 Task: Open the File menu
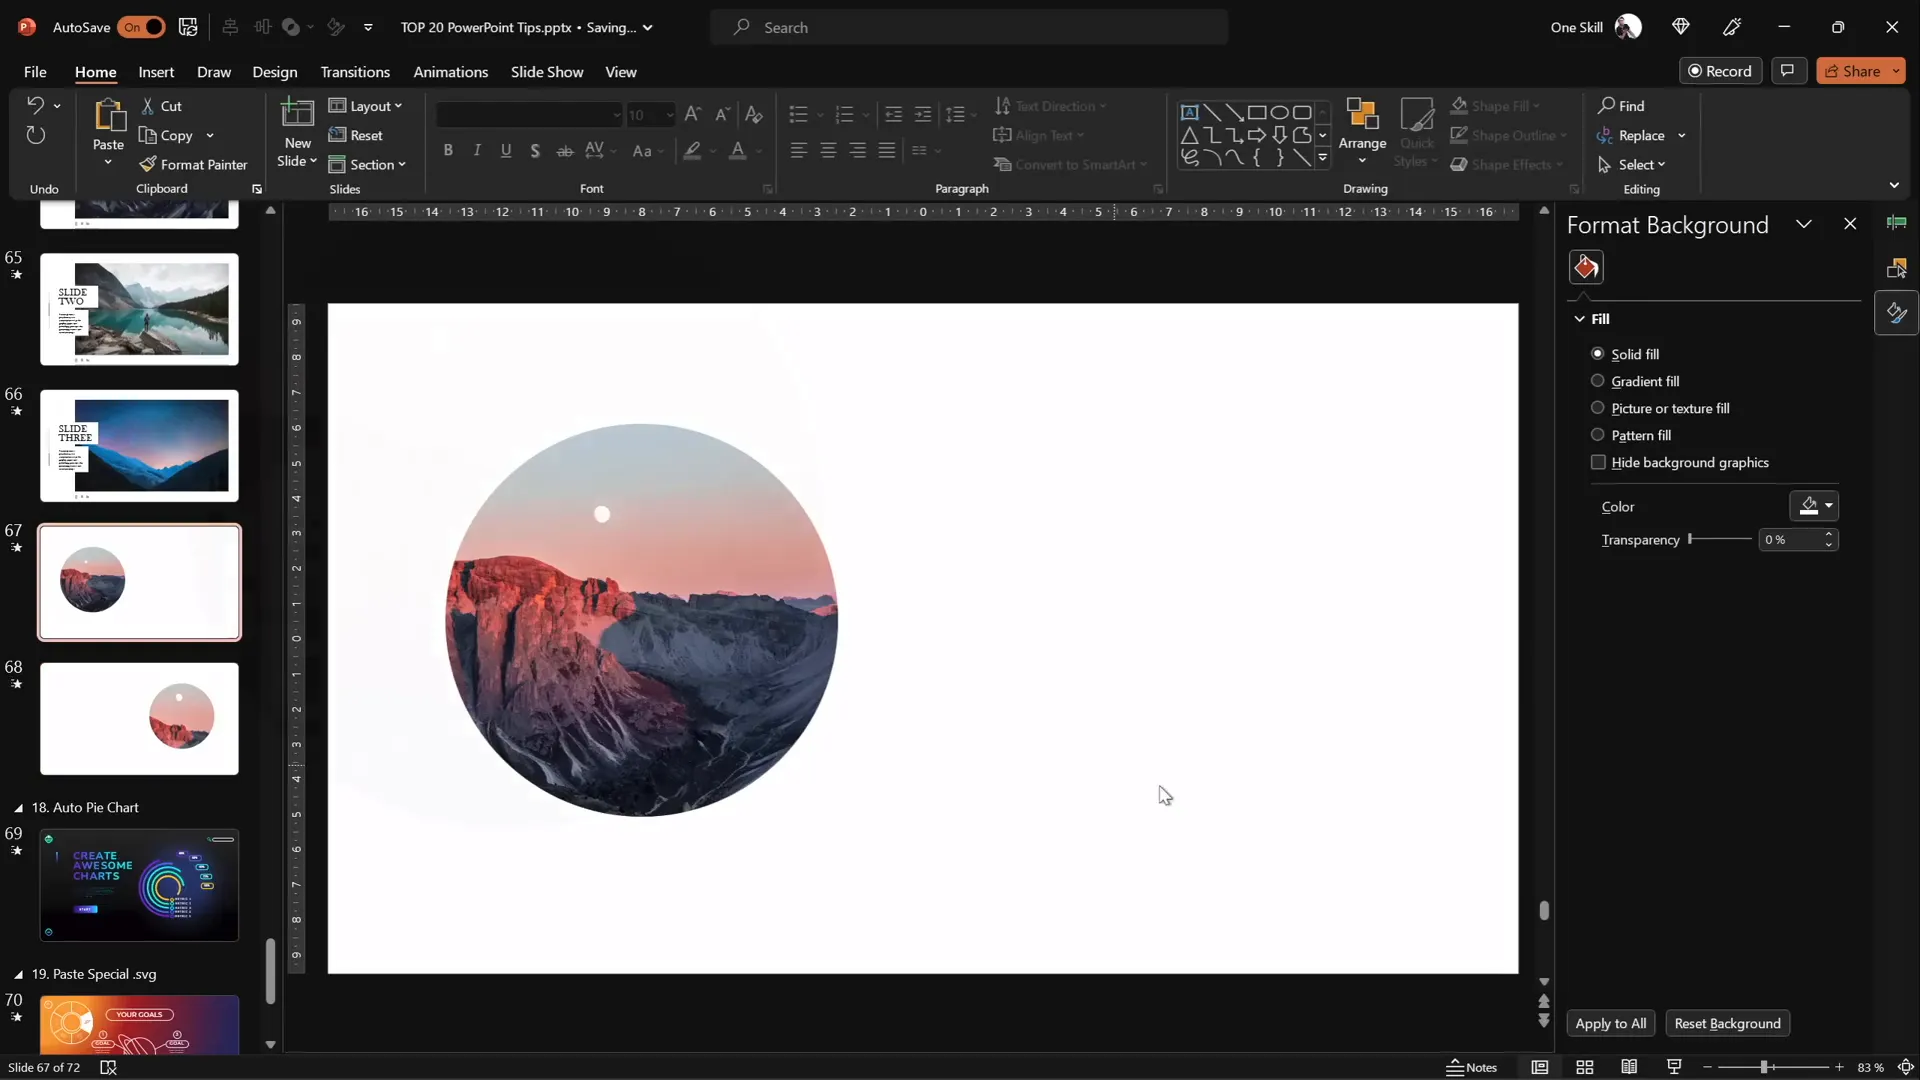pyautogui.click(x=35, y=72)
